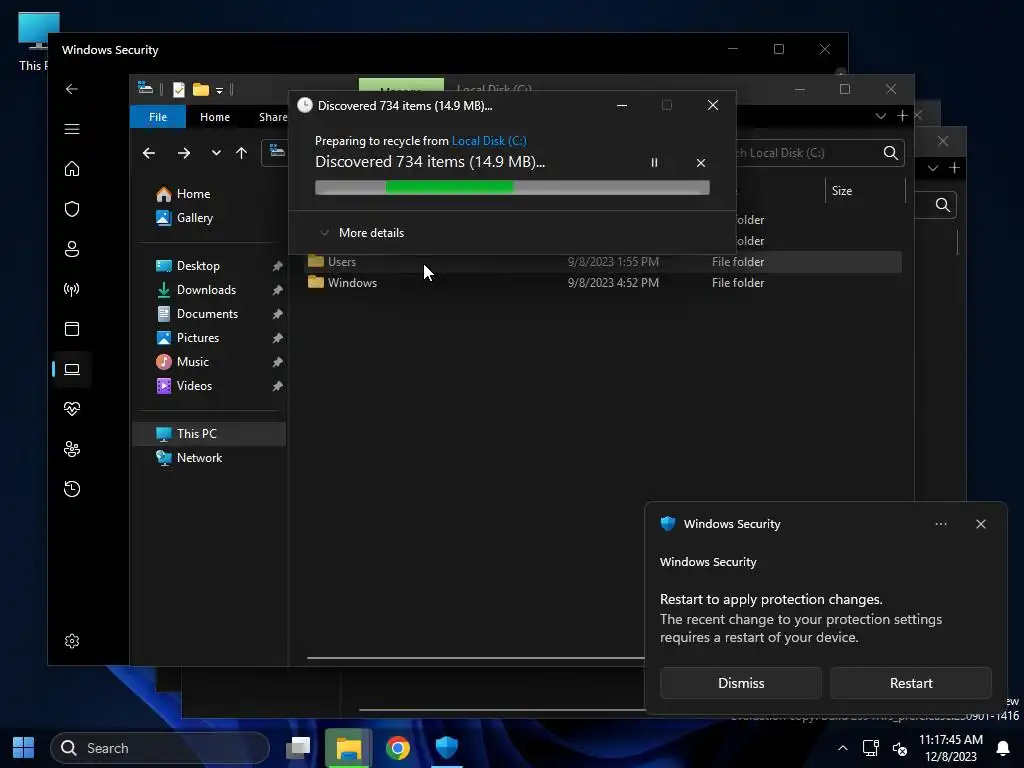1024x768 pixels.
Task: Click the File Explorer forward arrow
Action: [x=184, y=153]
